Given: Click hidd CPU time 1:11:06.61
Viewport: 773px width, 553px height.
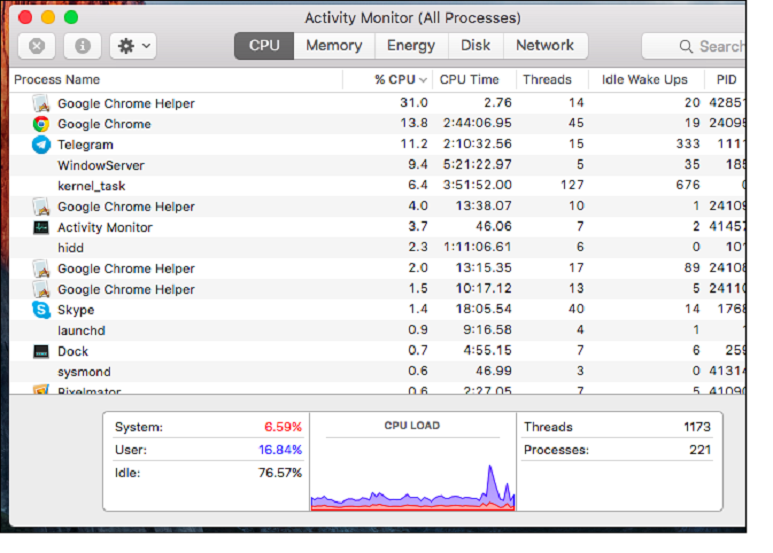Looking at the screenshot, I should [477, 247].
